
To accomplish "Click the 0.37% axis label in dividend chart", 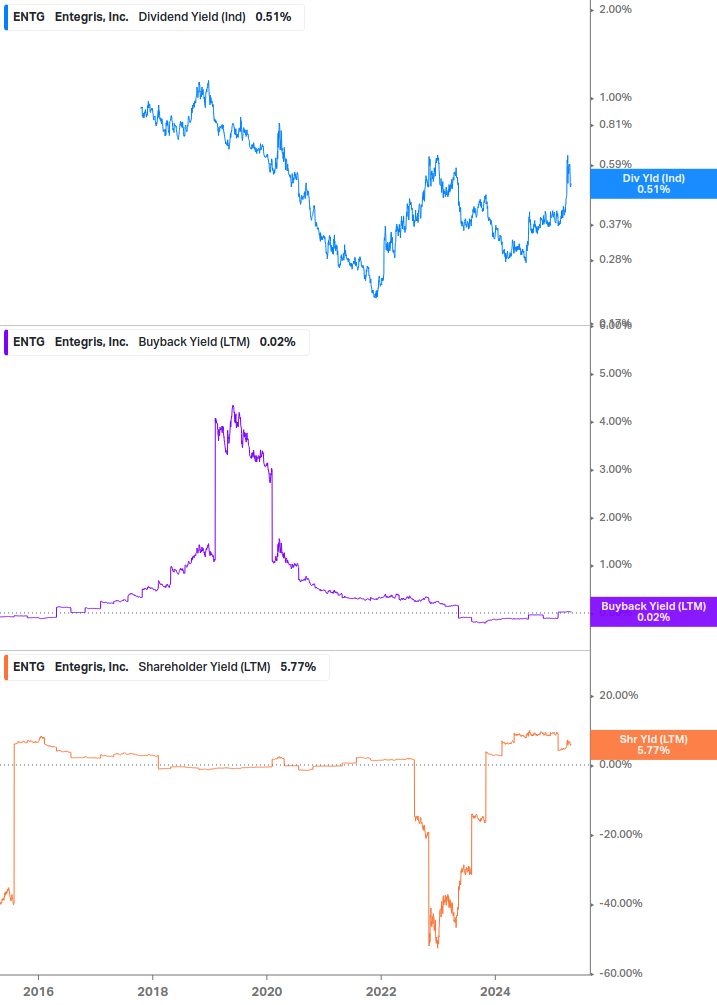I will point(615,224).
